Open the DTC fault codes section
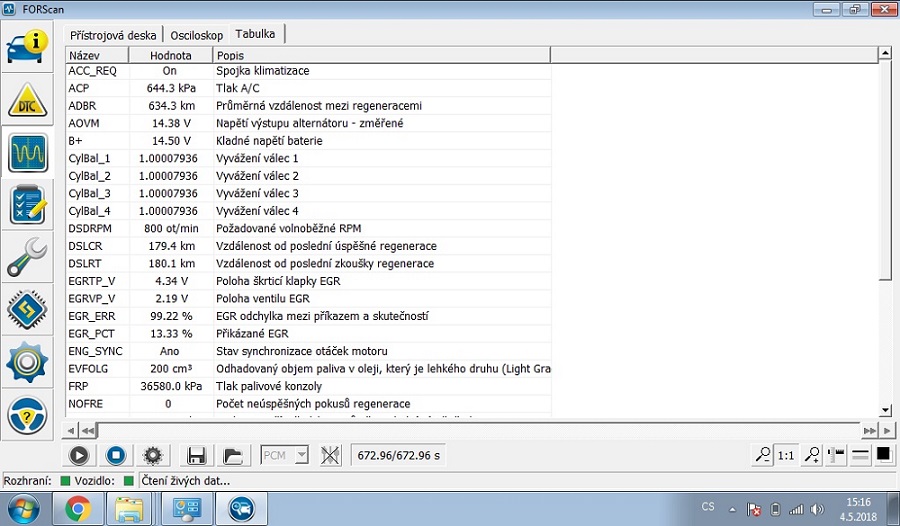 (29, 100)
